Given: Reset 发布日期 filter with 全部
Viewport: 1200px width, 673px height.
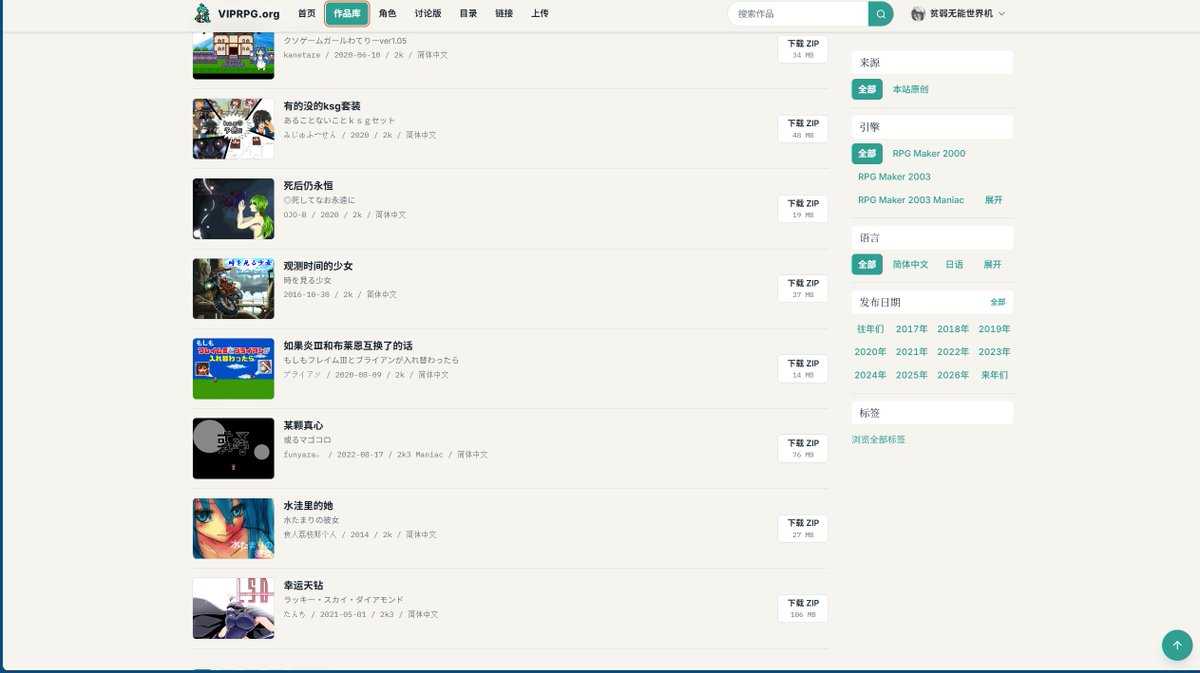Looking at the screenshot, I should click(998, 302).
